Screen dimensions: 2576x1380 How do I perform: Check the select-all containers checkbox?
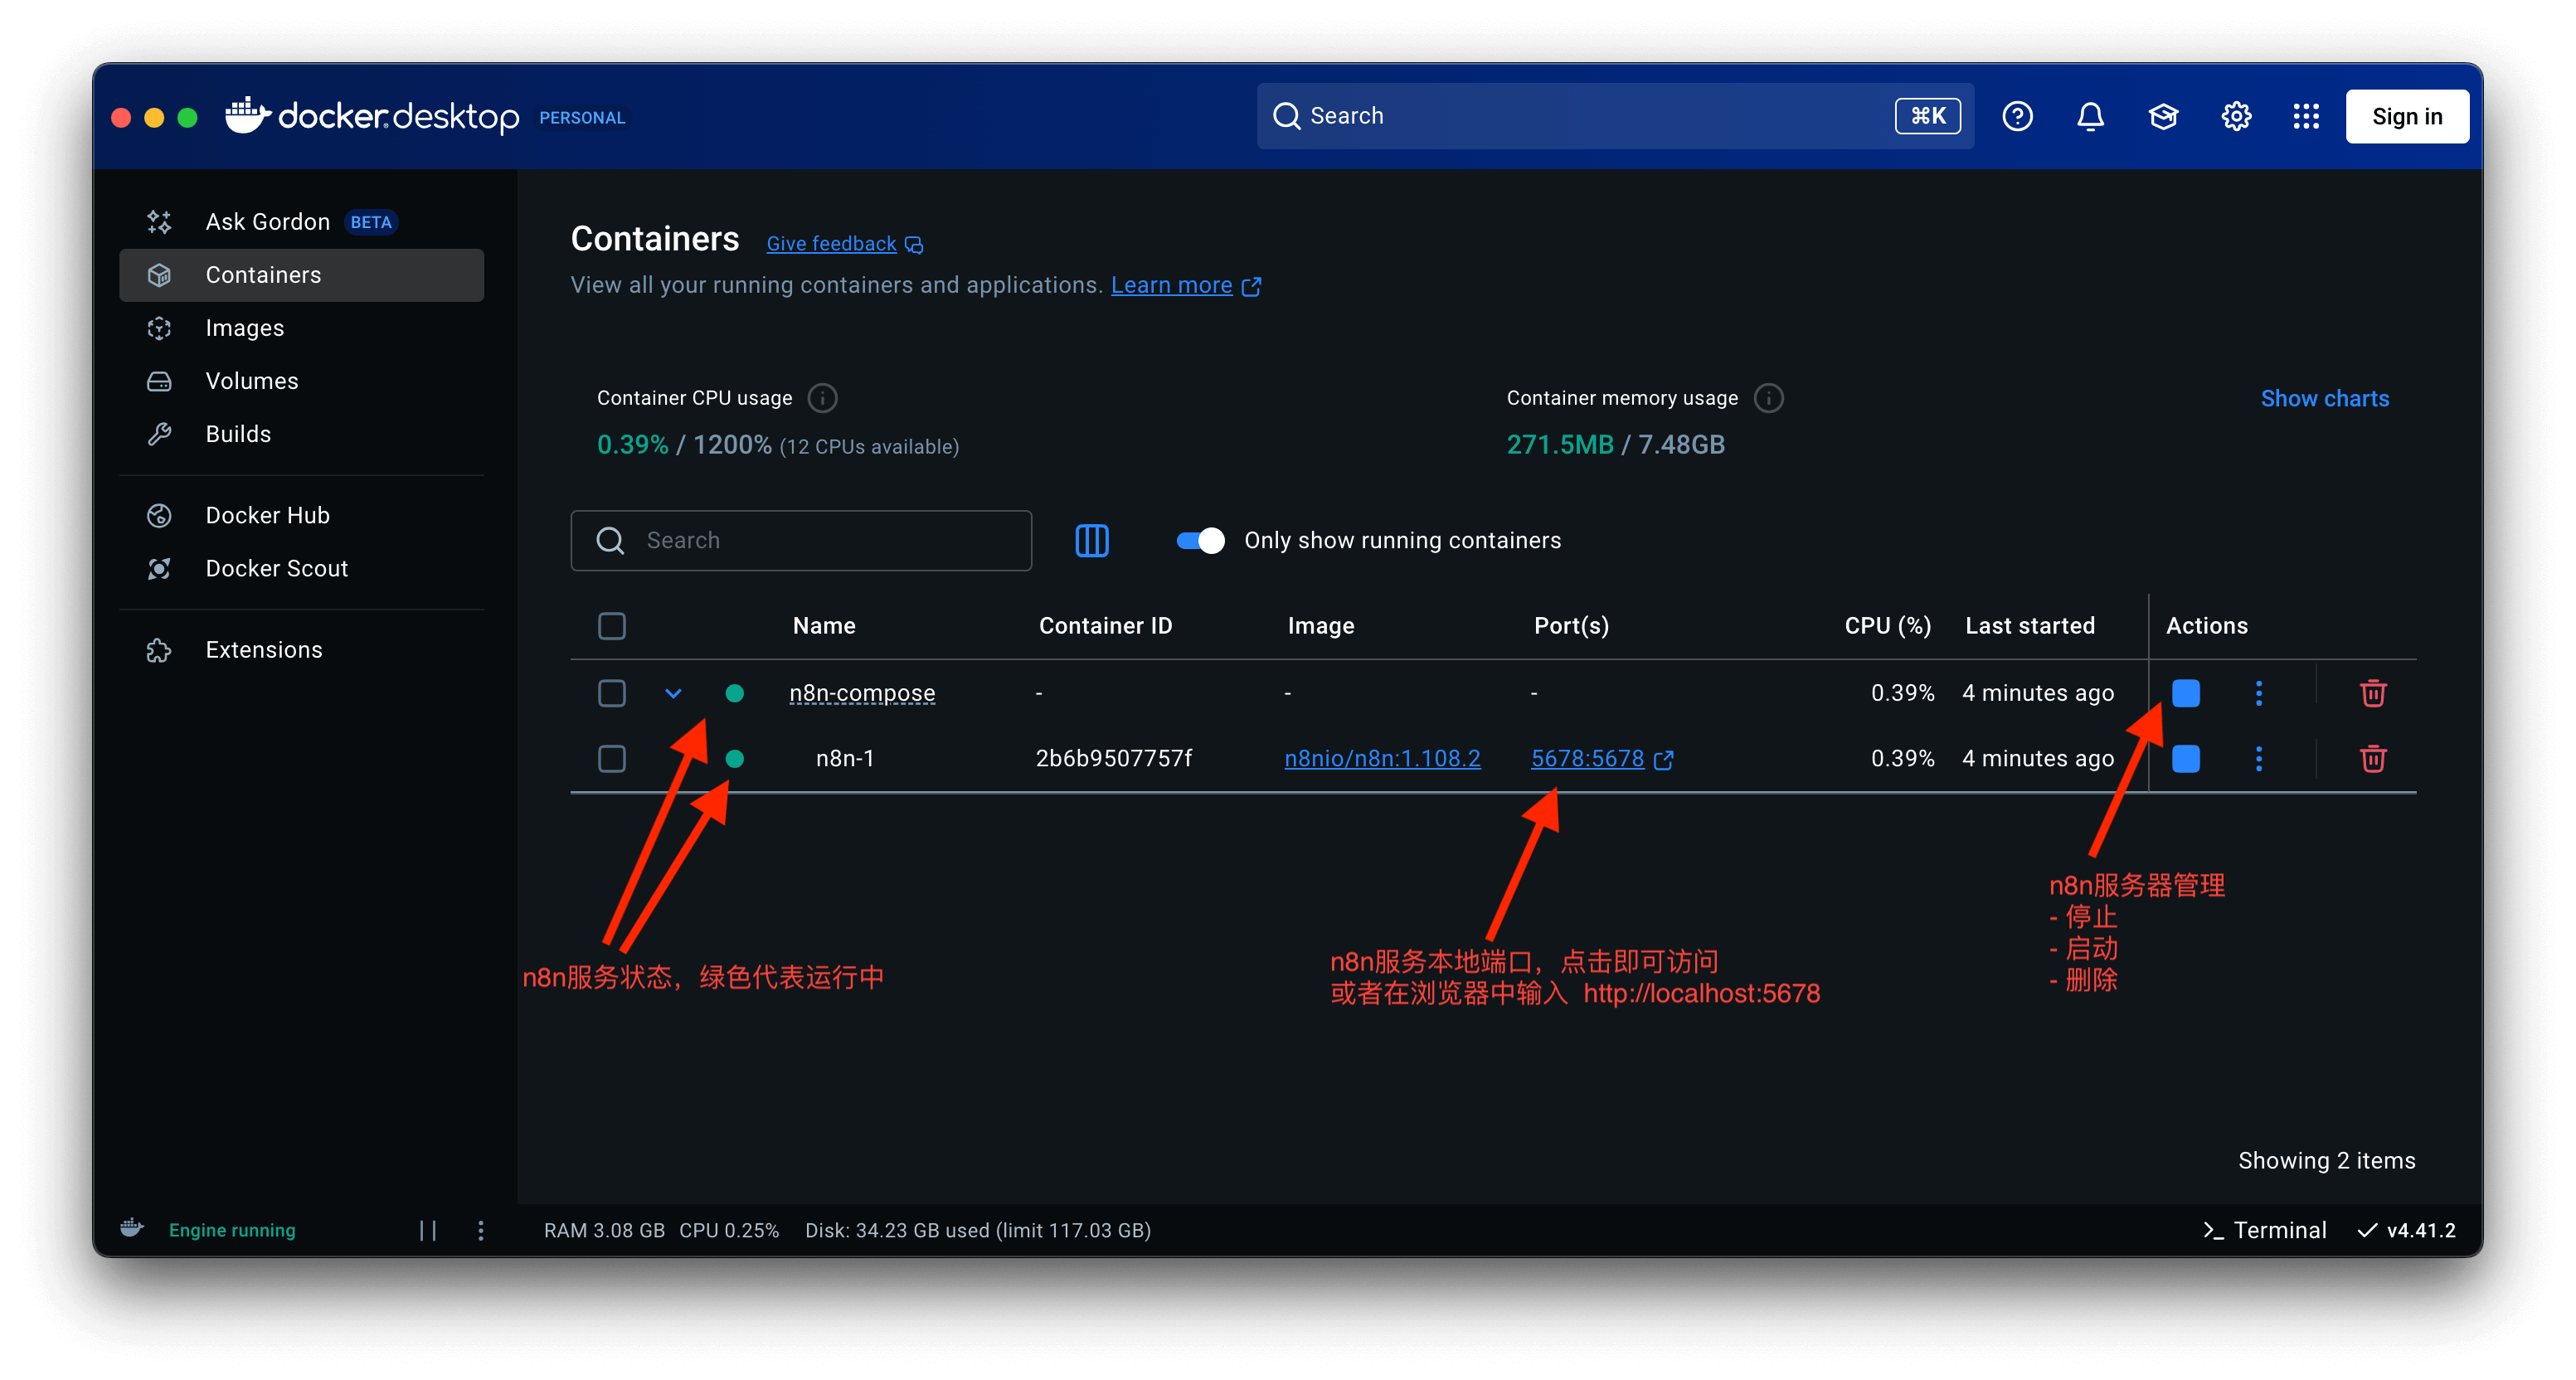pos(611,625)
